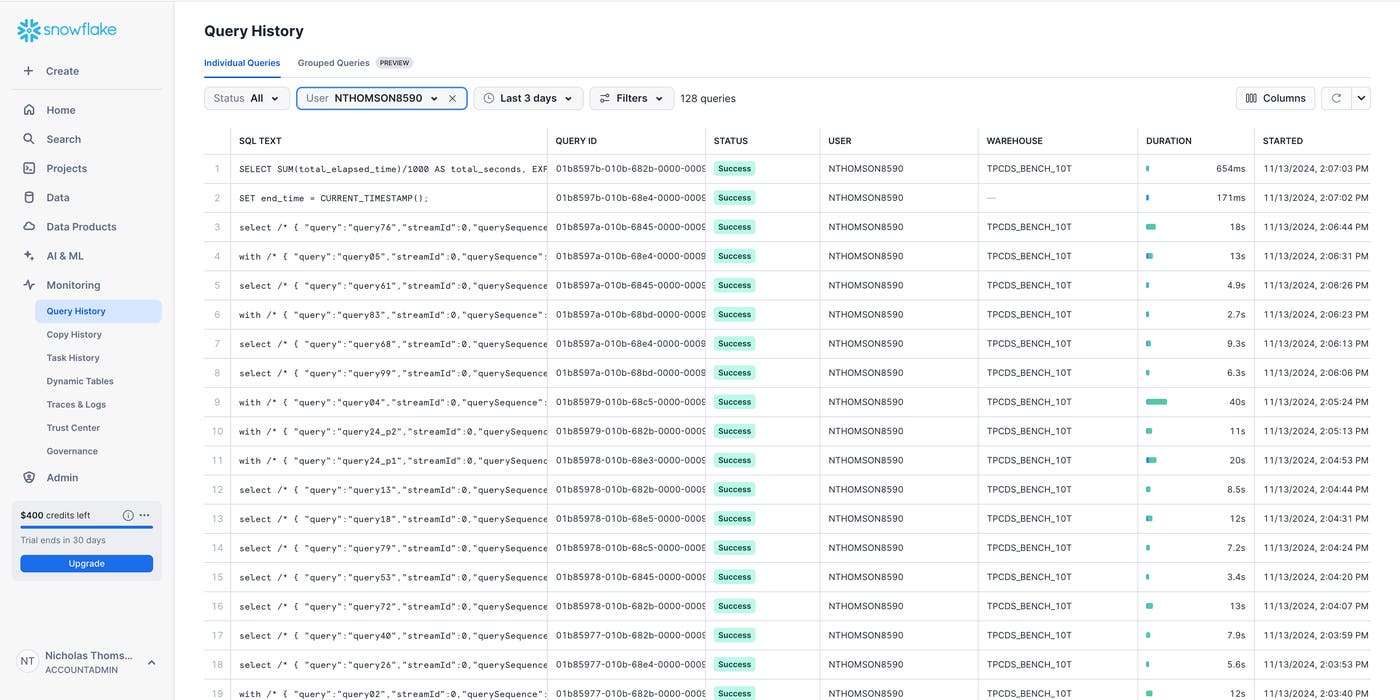Sort by the STARTED column header

pos(1283,141)
